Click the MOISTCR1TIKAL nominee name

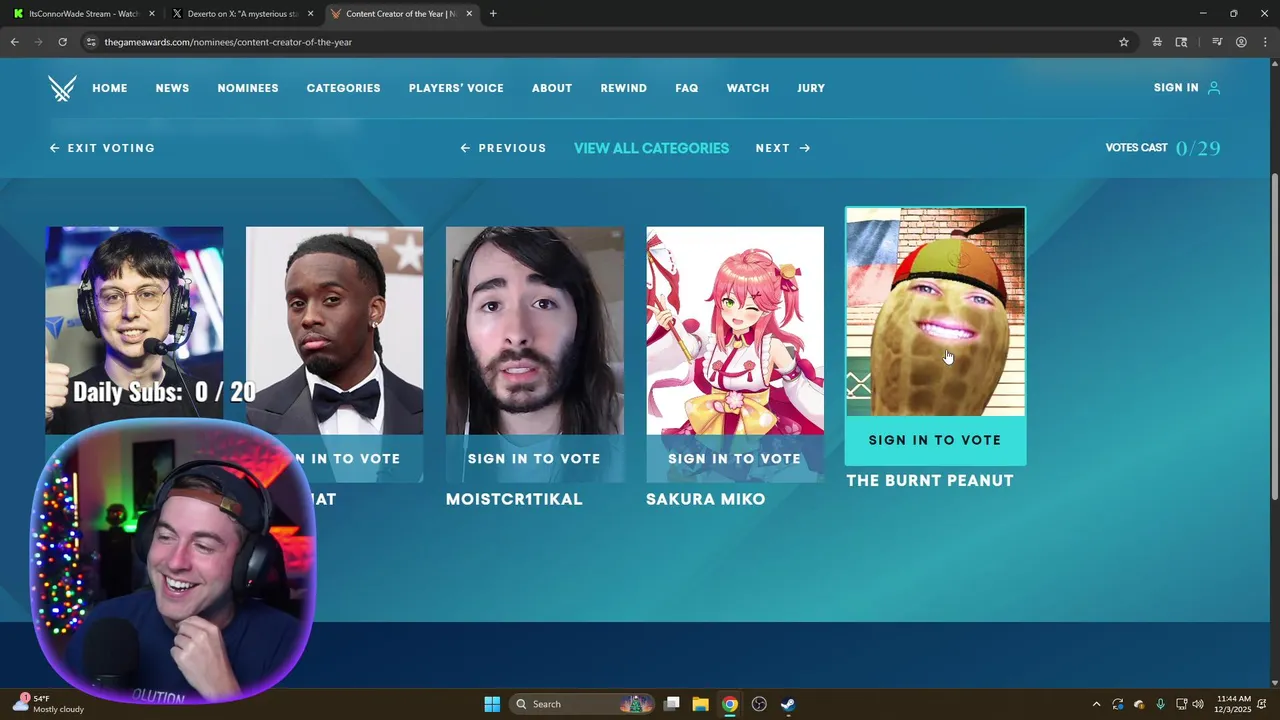pyautogui.click(x=514, y=499)
